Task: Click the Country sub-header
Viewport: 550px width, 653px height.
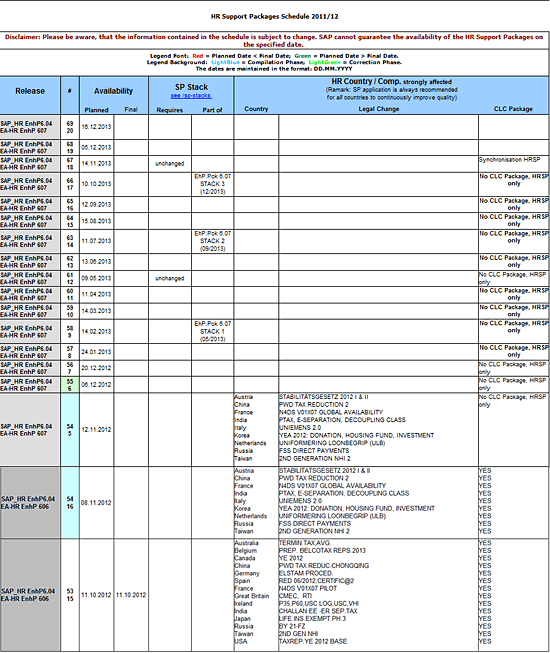Action: 256,109
